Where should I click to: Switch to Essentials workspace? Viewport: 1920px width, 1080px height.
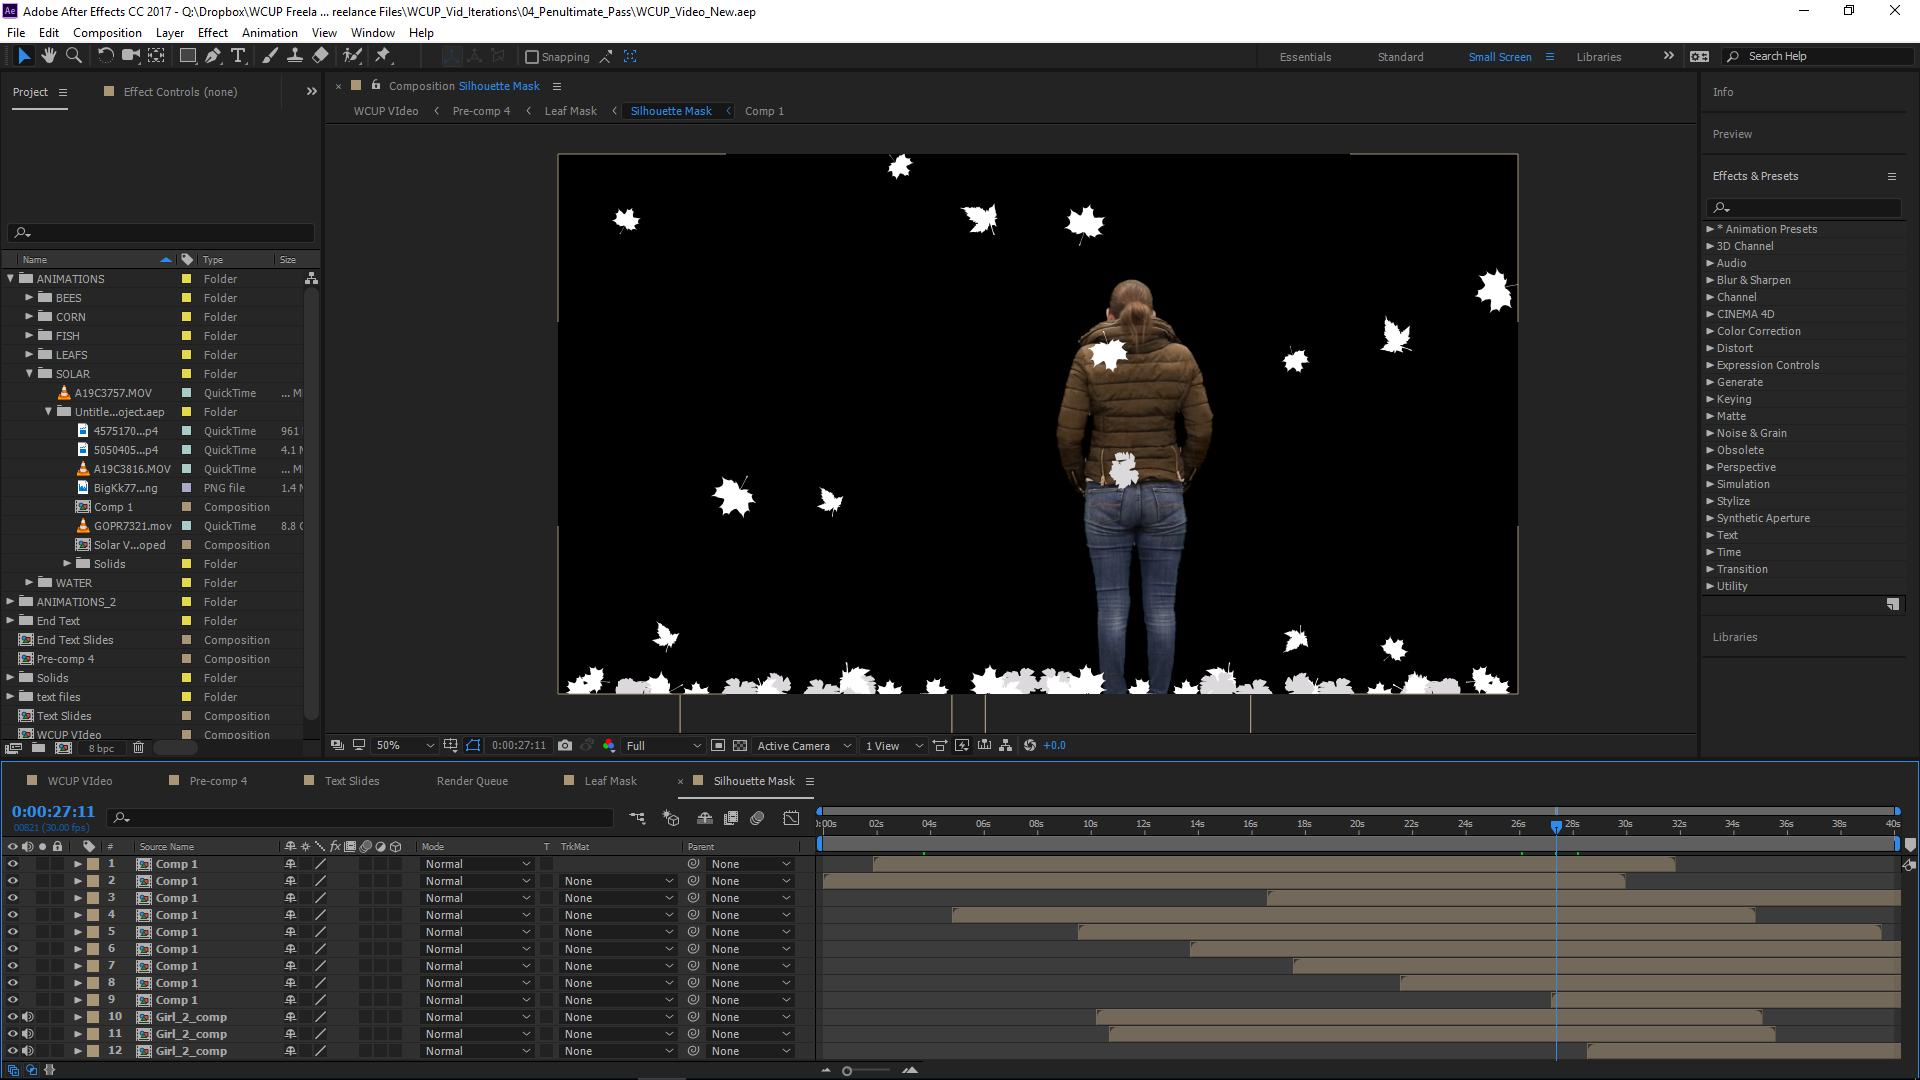point(1305,57)
